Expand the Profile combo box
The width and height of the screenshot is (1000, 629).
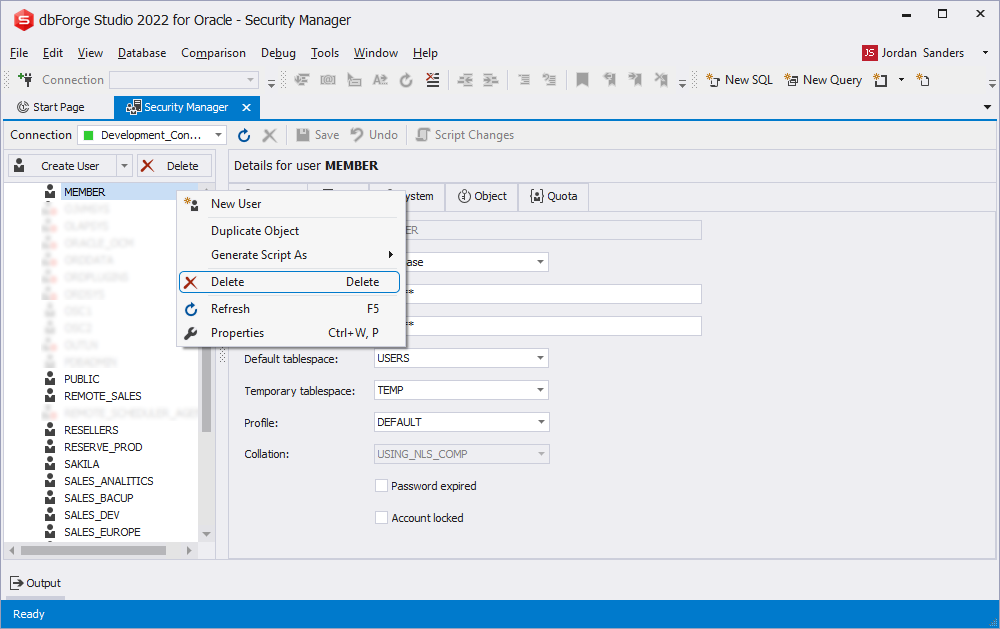(x=540, y=422)
